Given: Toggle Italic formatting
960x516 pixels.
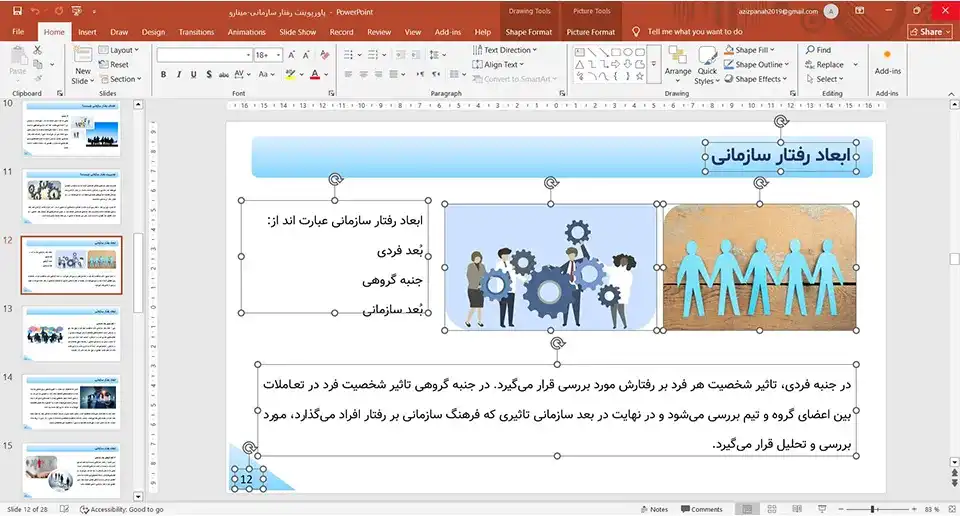Looking at the screenshot, I should pos(179,74).
